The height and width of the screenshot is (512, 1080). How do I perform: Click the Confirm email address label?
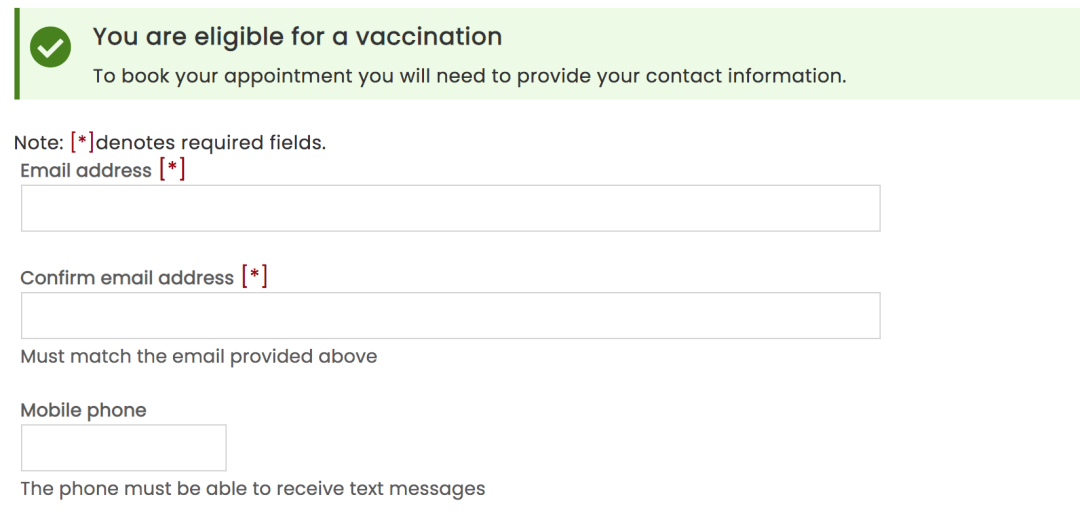pos(127,278)
